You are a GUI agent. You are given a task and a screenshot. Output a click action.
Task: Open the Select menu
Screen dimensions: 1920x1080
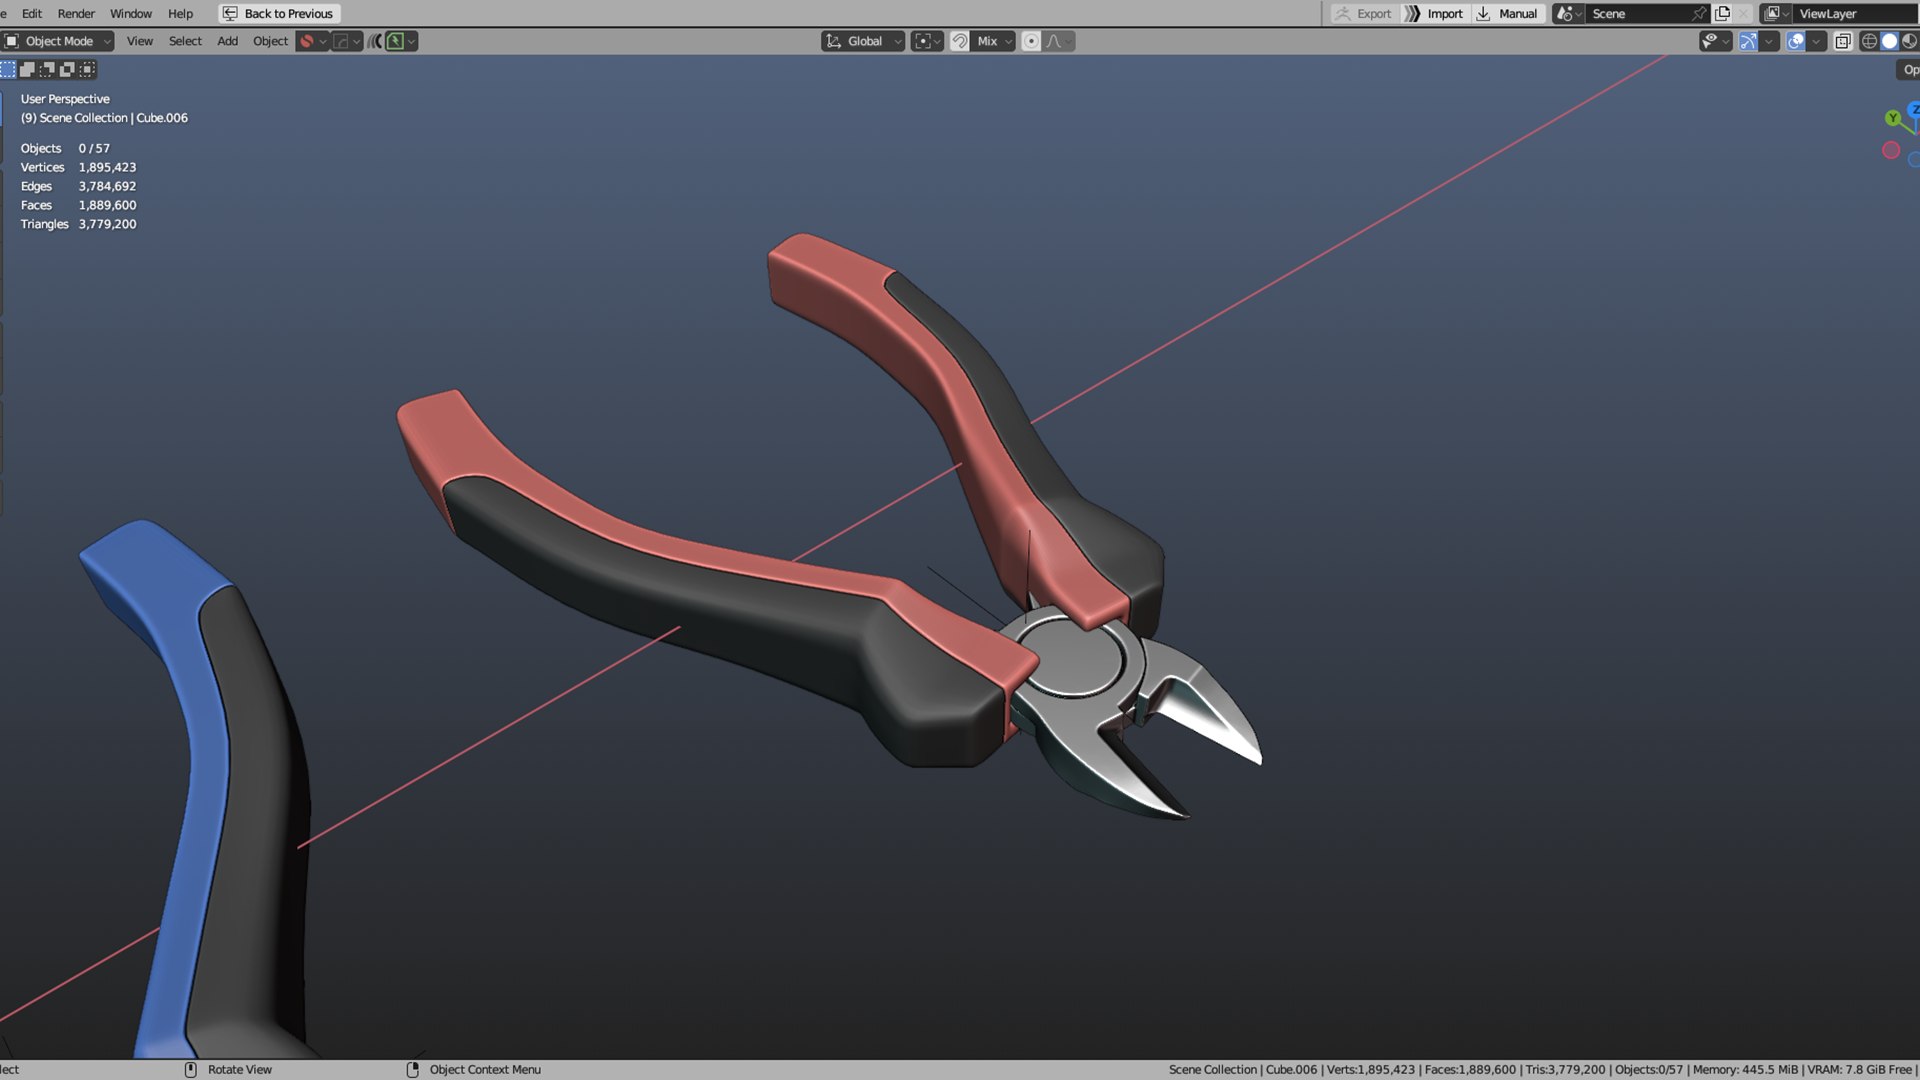(185, 41)
